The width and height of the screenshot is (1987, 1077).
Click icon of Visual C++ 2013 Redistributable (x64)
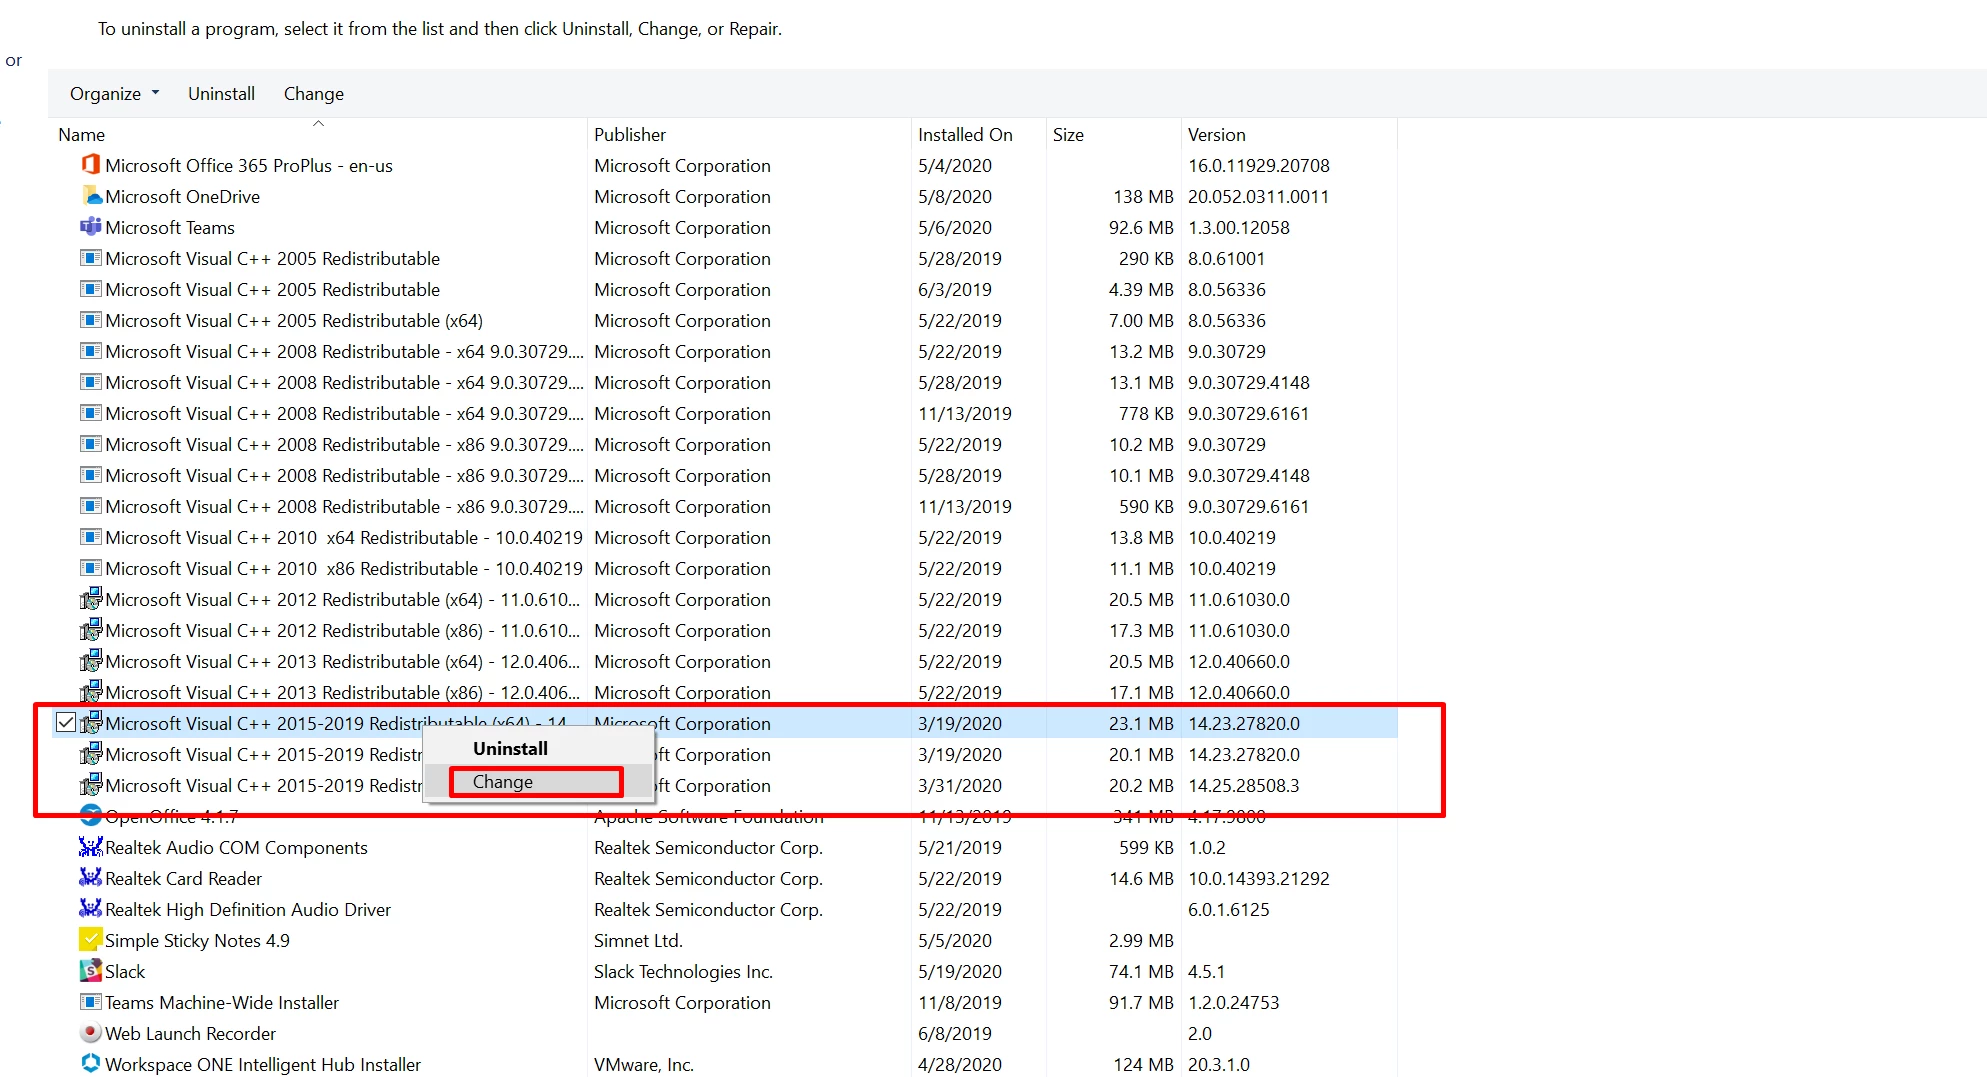pyautogui.click(x=90, y=660)
